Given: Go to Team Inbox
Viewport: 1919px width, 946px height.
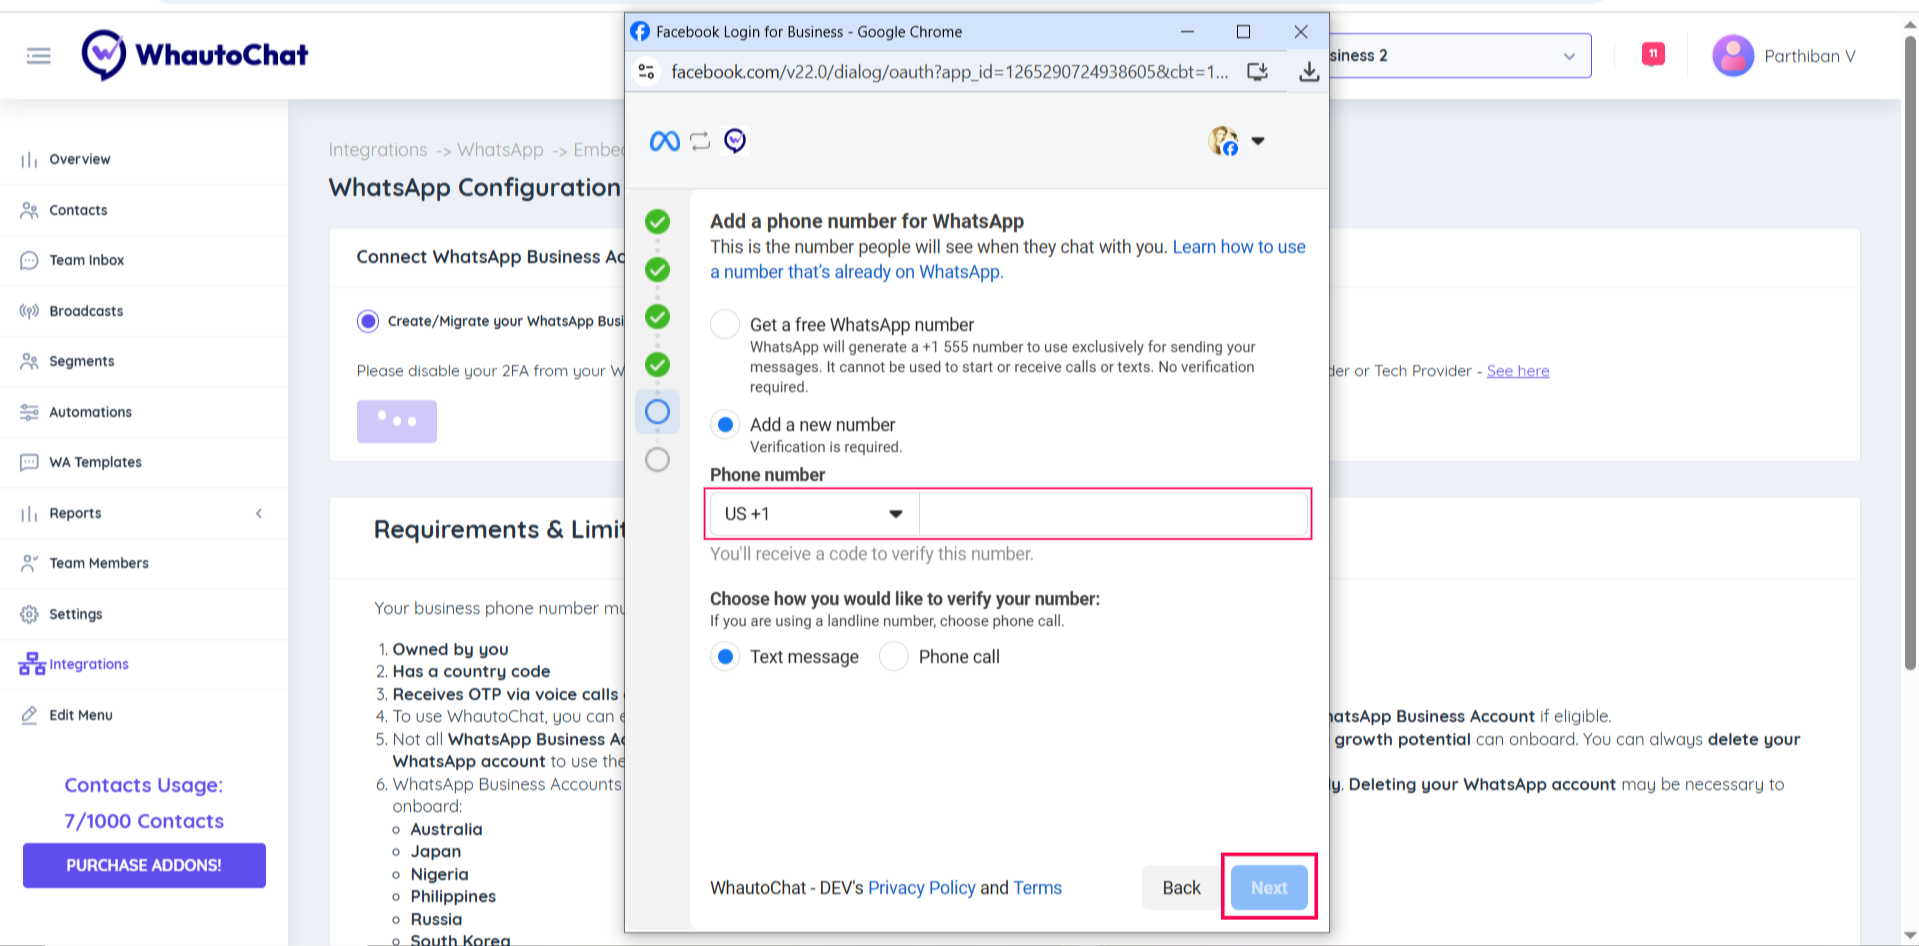Looking at the screenshot, I should [x=87, y=260].
